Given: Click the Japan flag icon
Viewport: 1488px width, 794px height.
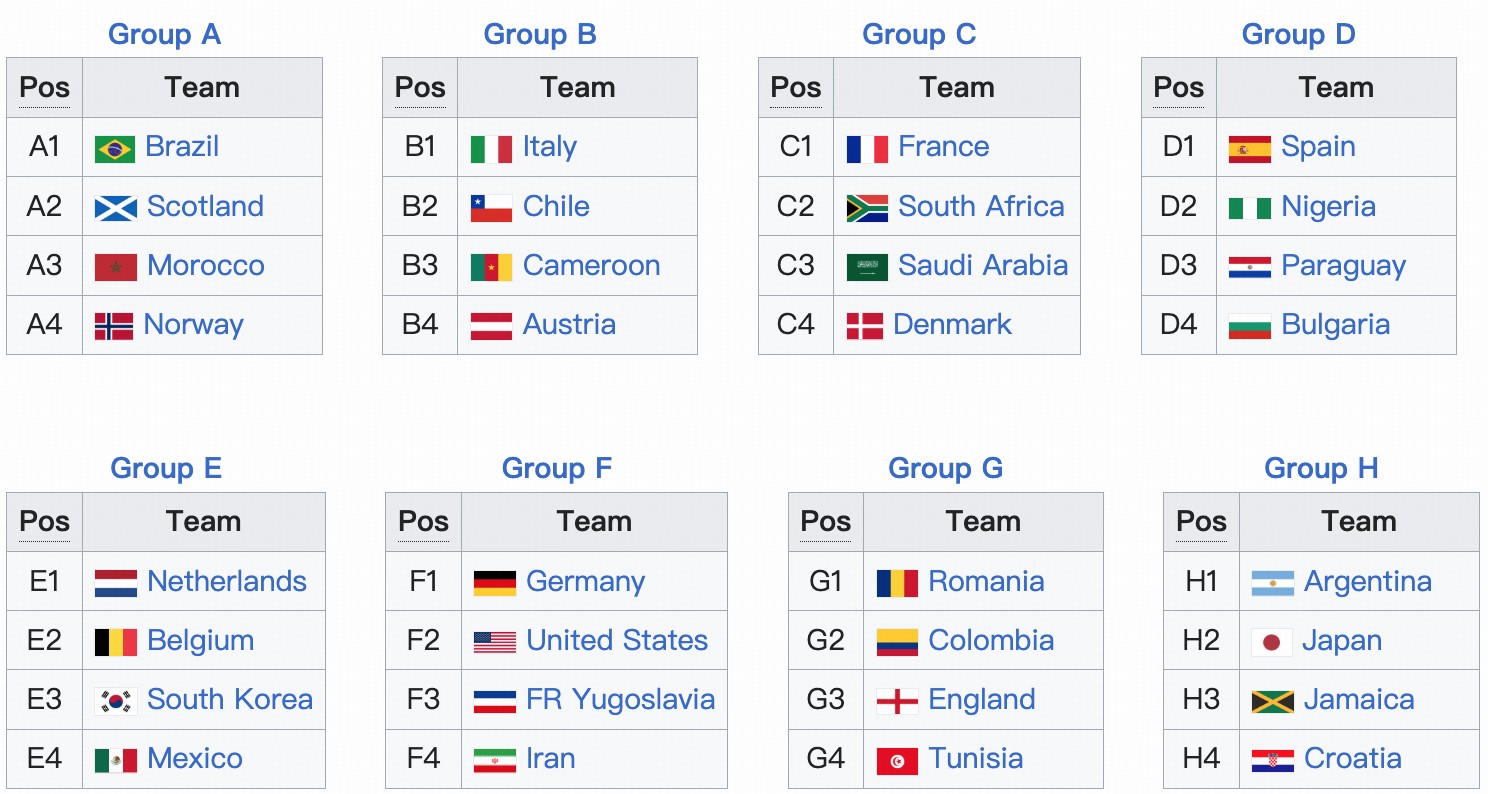Looking at the screenshot, I should [1272, 641].
